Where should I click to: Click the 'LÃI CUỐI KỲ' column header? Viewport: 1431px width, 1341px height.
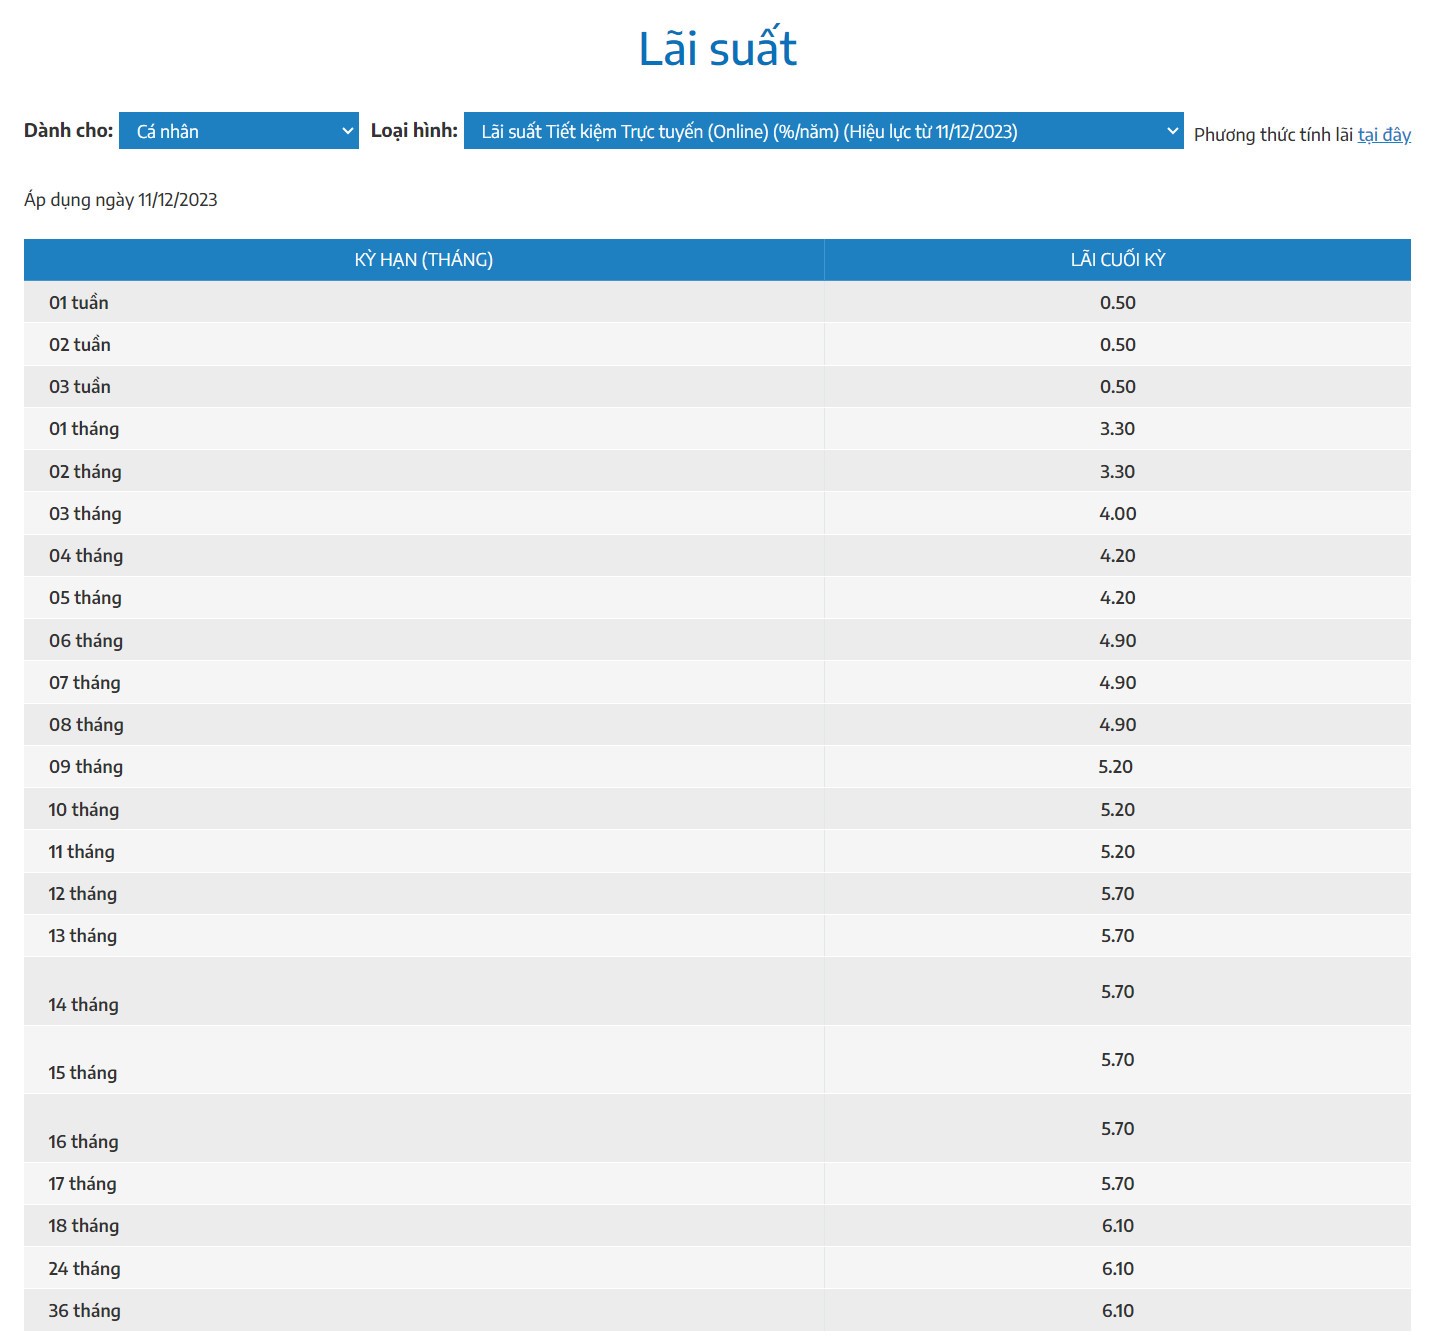pos(1117,260)
